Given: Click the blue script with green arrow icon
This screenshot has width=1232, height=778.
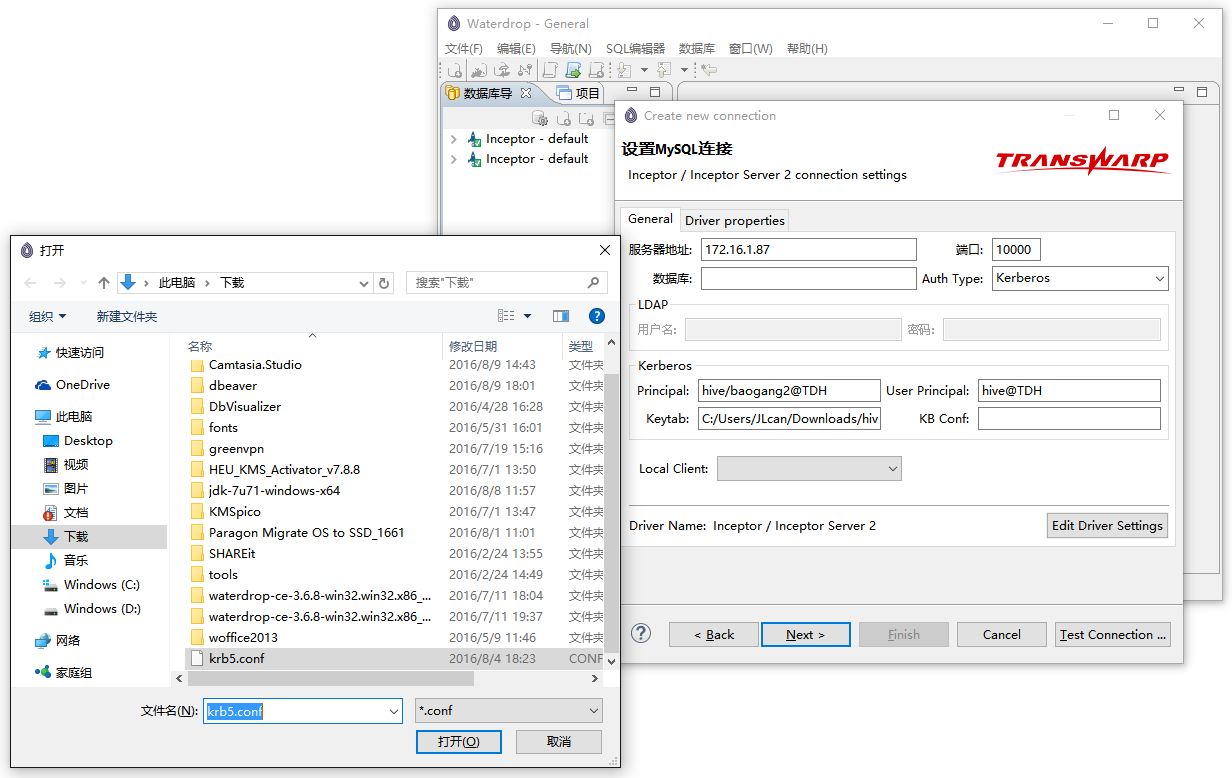Looking at the screenshot, I should (x=573, y=70).
